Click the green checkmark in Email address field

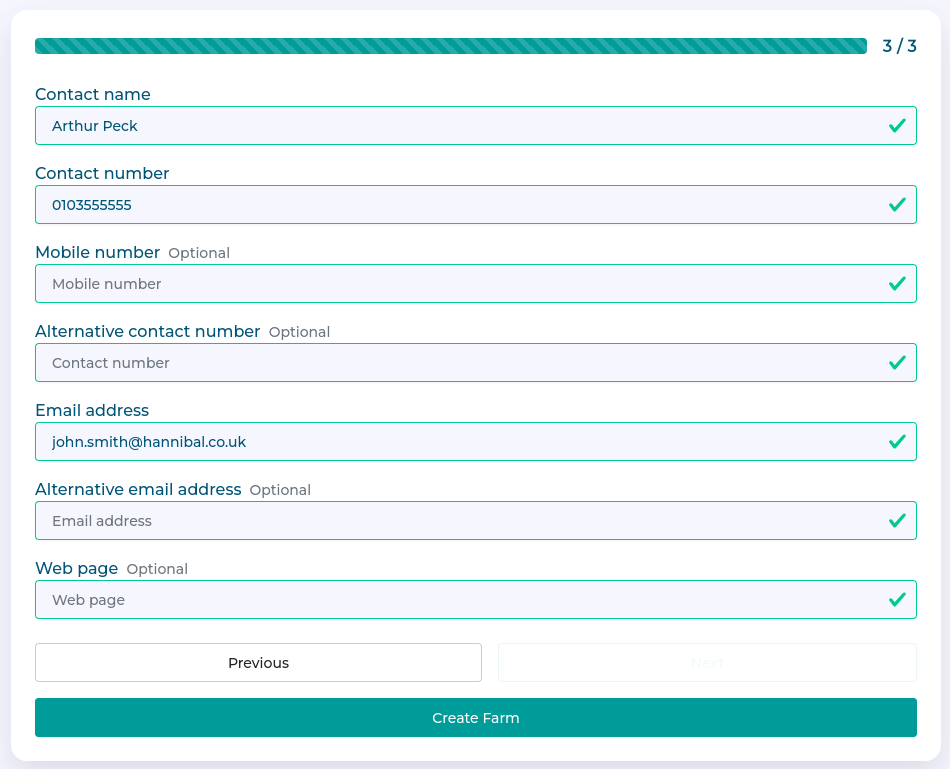pos(897,442)
